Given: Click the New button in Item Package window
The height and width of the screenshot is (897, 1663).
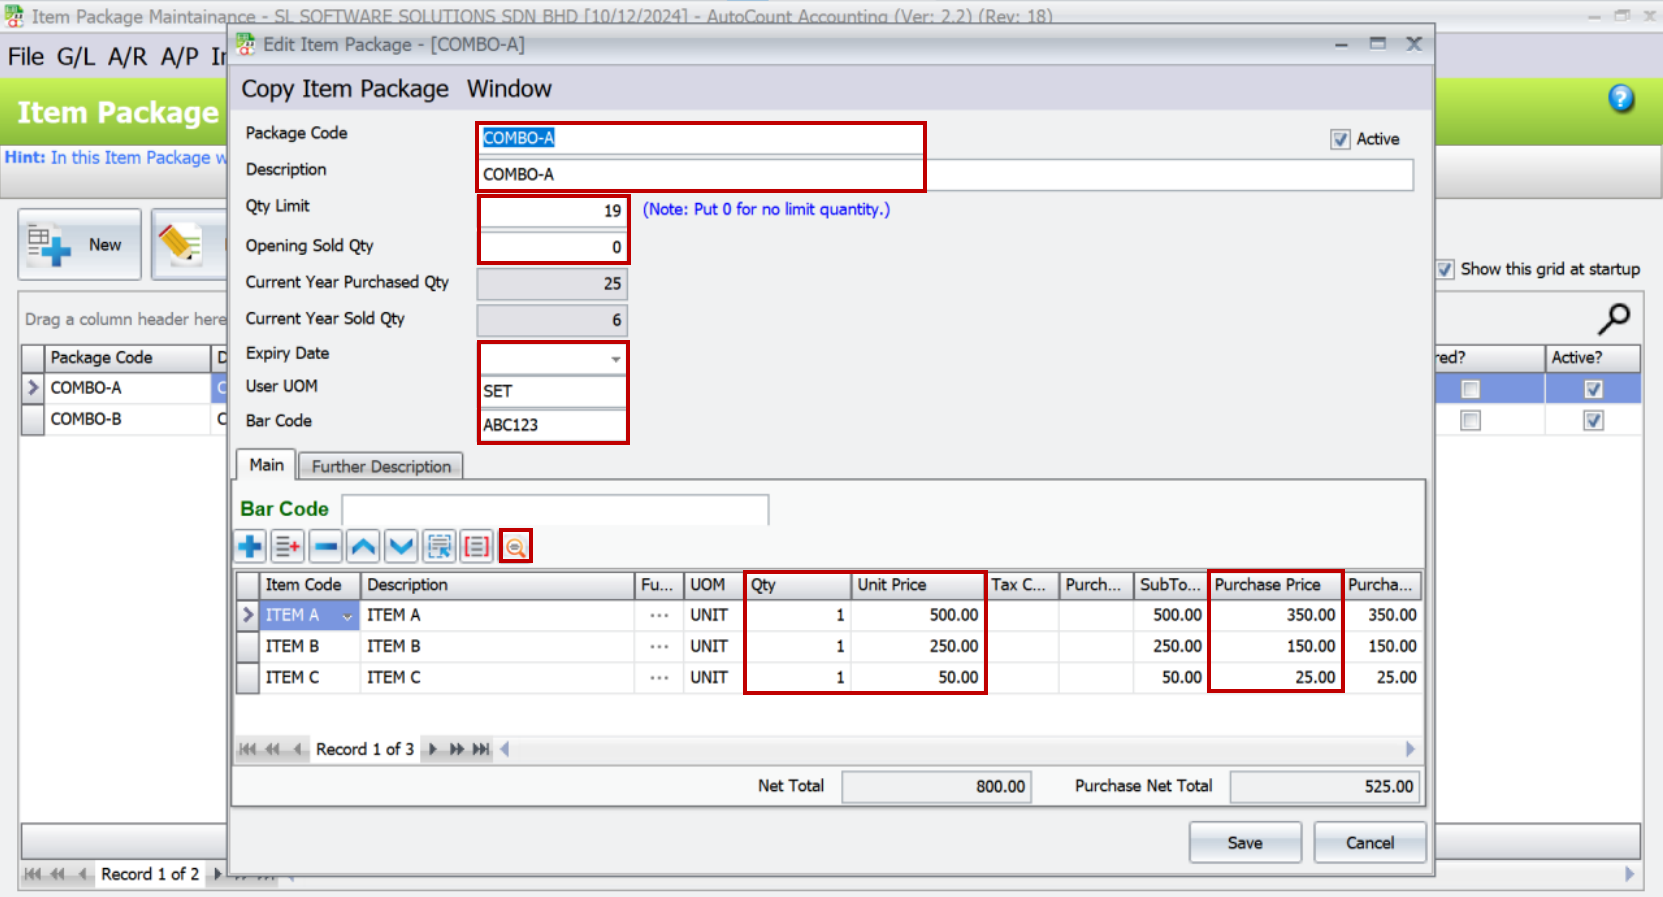Looking at the screenshot, I should [x=80, y=245].
